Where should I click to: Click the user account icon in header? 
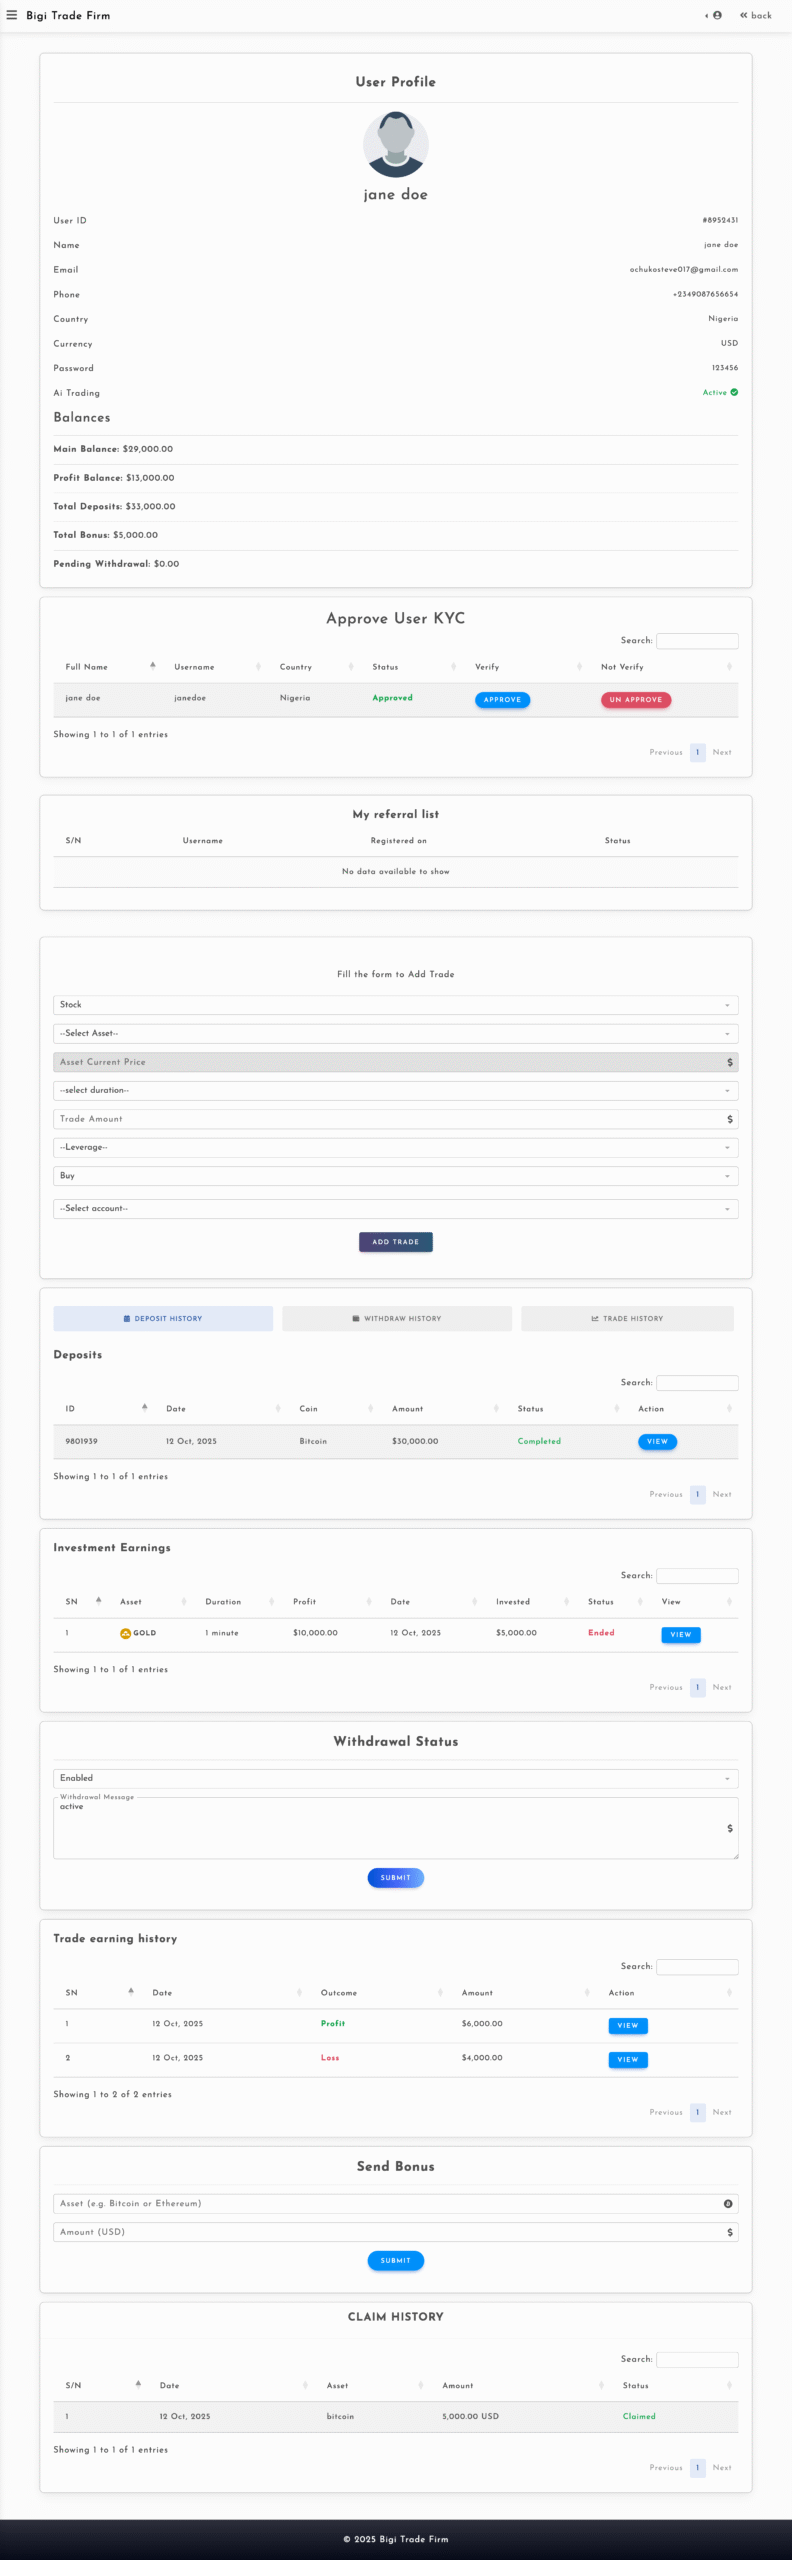coord(716,15)
